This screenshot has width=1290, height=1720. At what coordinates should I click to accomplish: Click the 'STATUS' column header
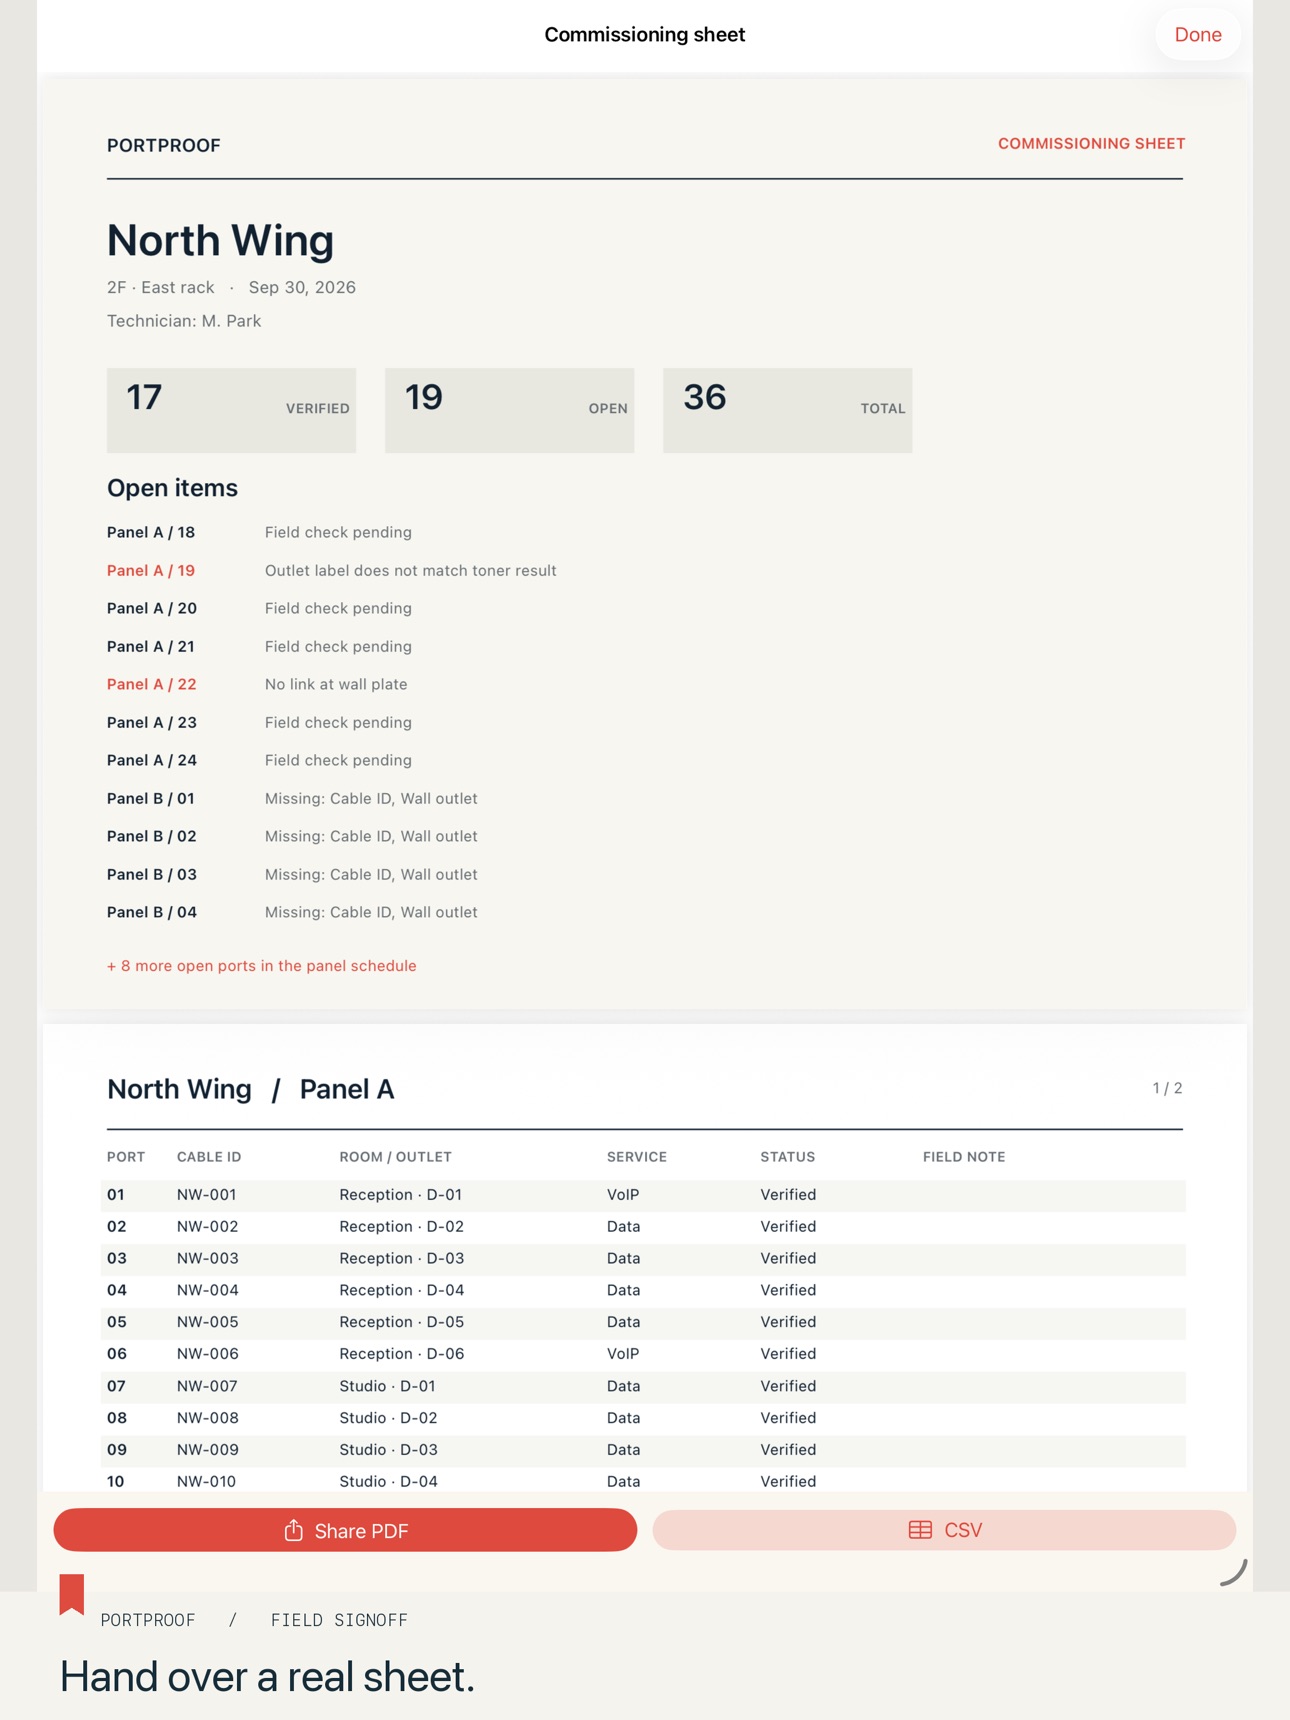[x=787, y=1157]
